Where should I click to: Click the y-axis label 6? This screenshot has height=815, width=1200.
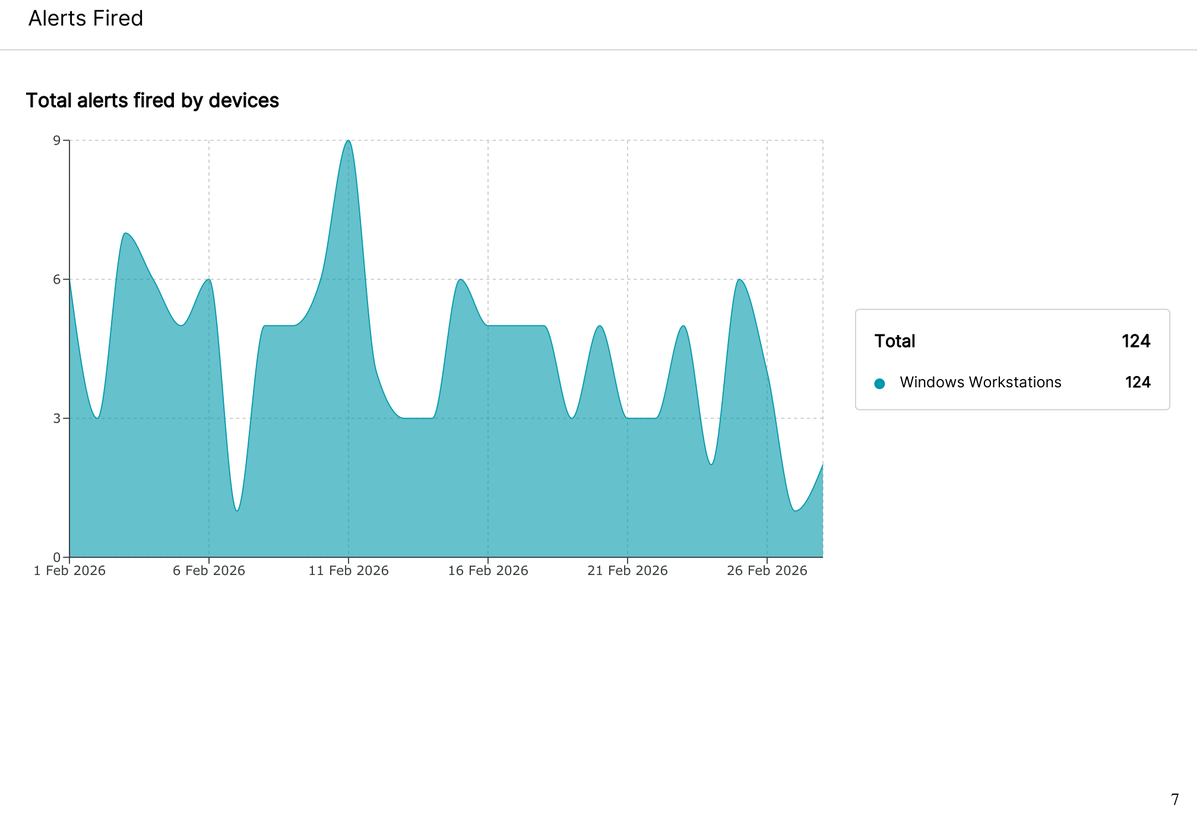[x=57, y=279]
